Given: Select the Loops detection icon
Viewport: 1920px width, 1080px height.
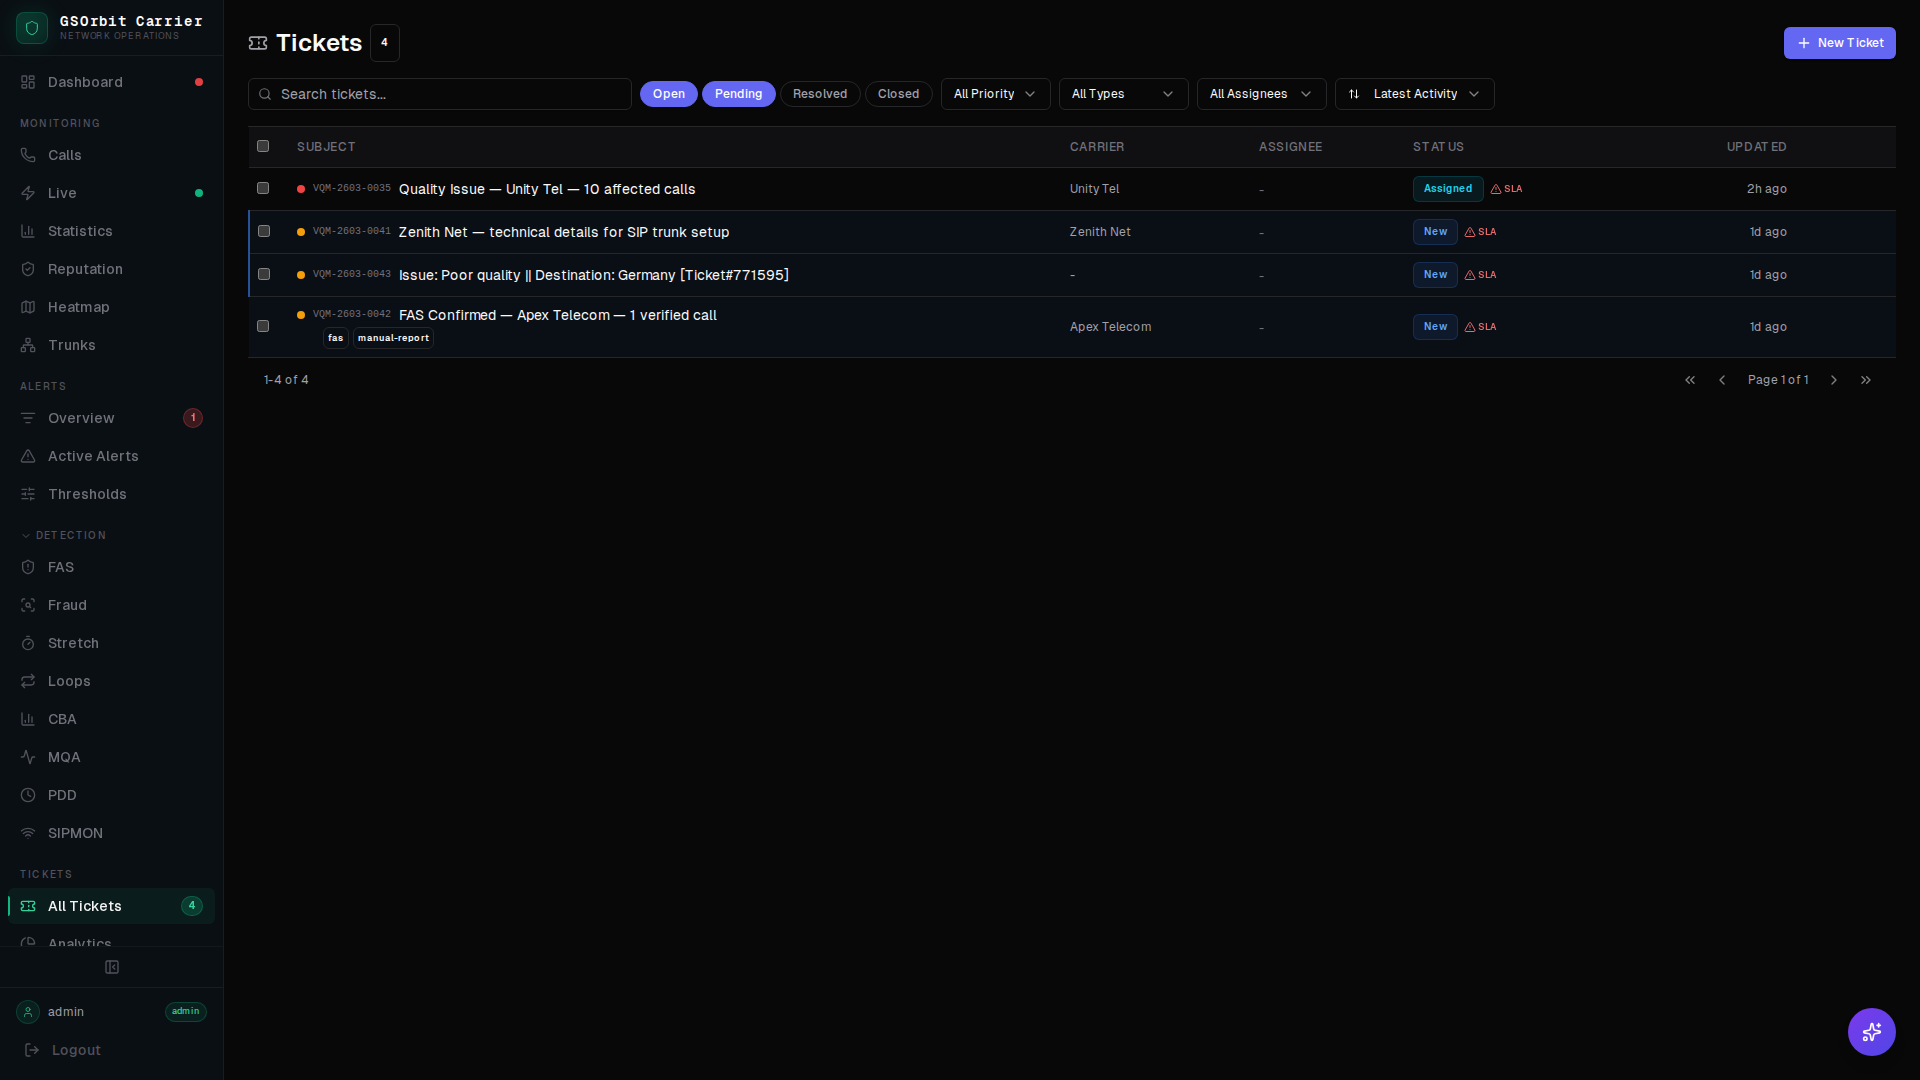Looking at the screenshot, I should coord(29,681).
